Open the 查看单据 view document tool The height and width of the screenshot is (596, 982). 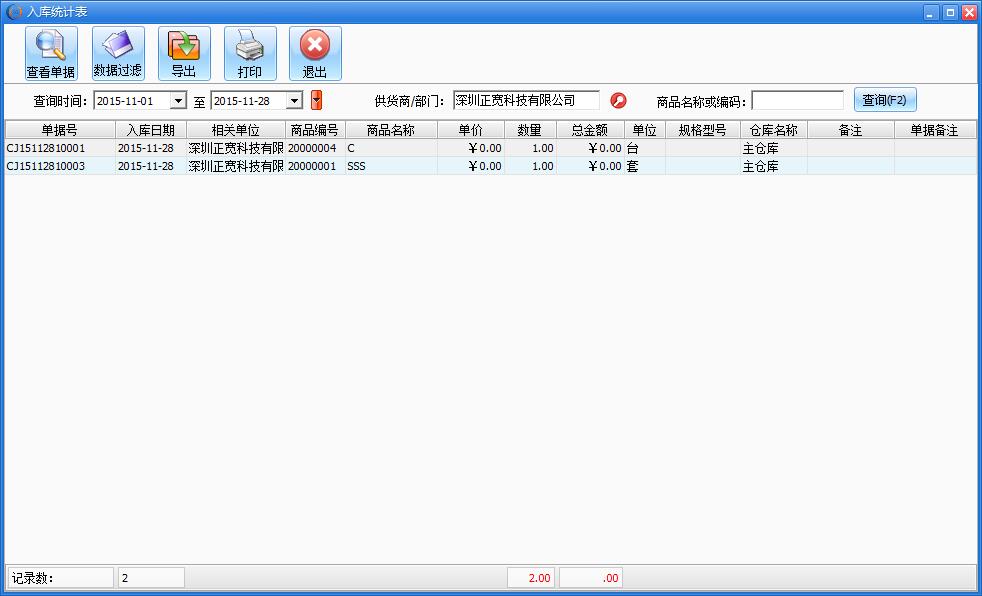tap(51, 53)
